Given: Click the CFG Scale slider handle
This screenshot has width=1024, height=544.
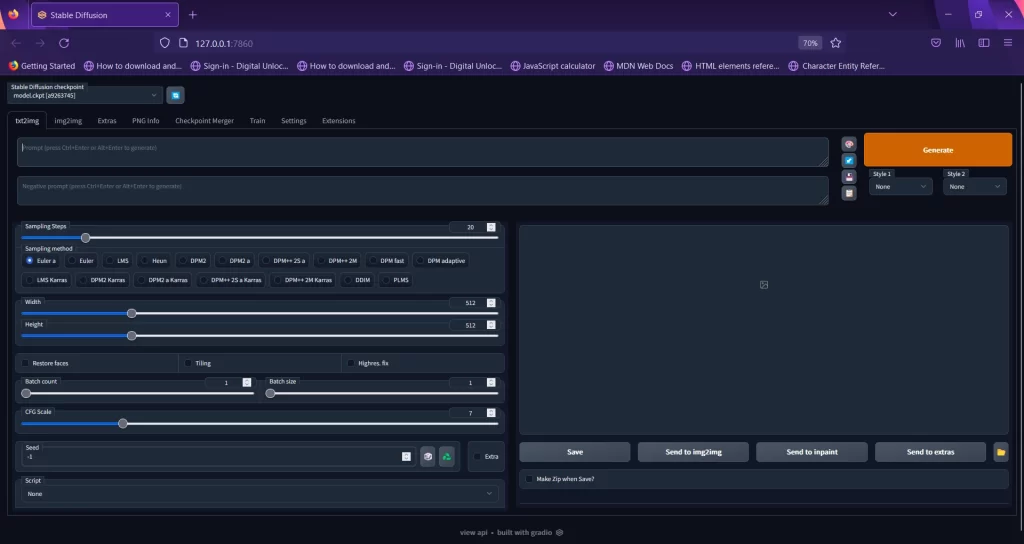Looking at the screenshot, I should [123, 423].
